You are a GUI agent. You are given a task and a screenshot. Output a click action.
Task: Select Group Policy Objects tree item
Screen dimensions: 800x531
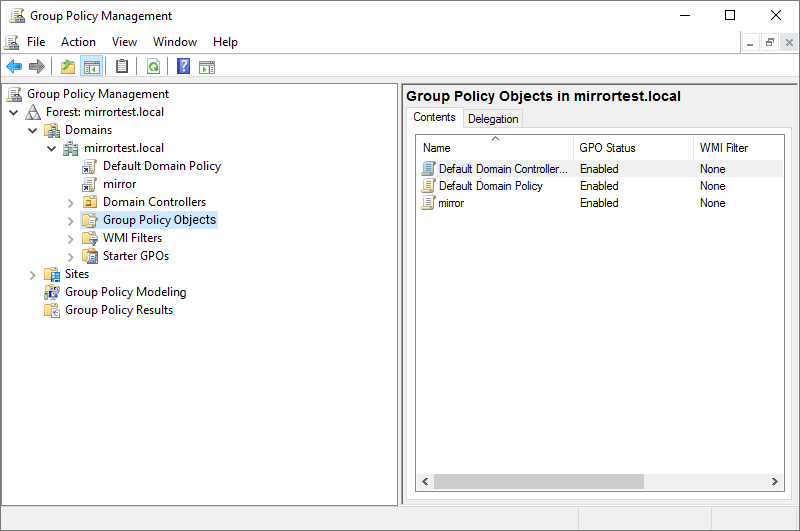(159, 220)
